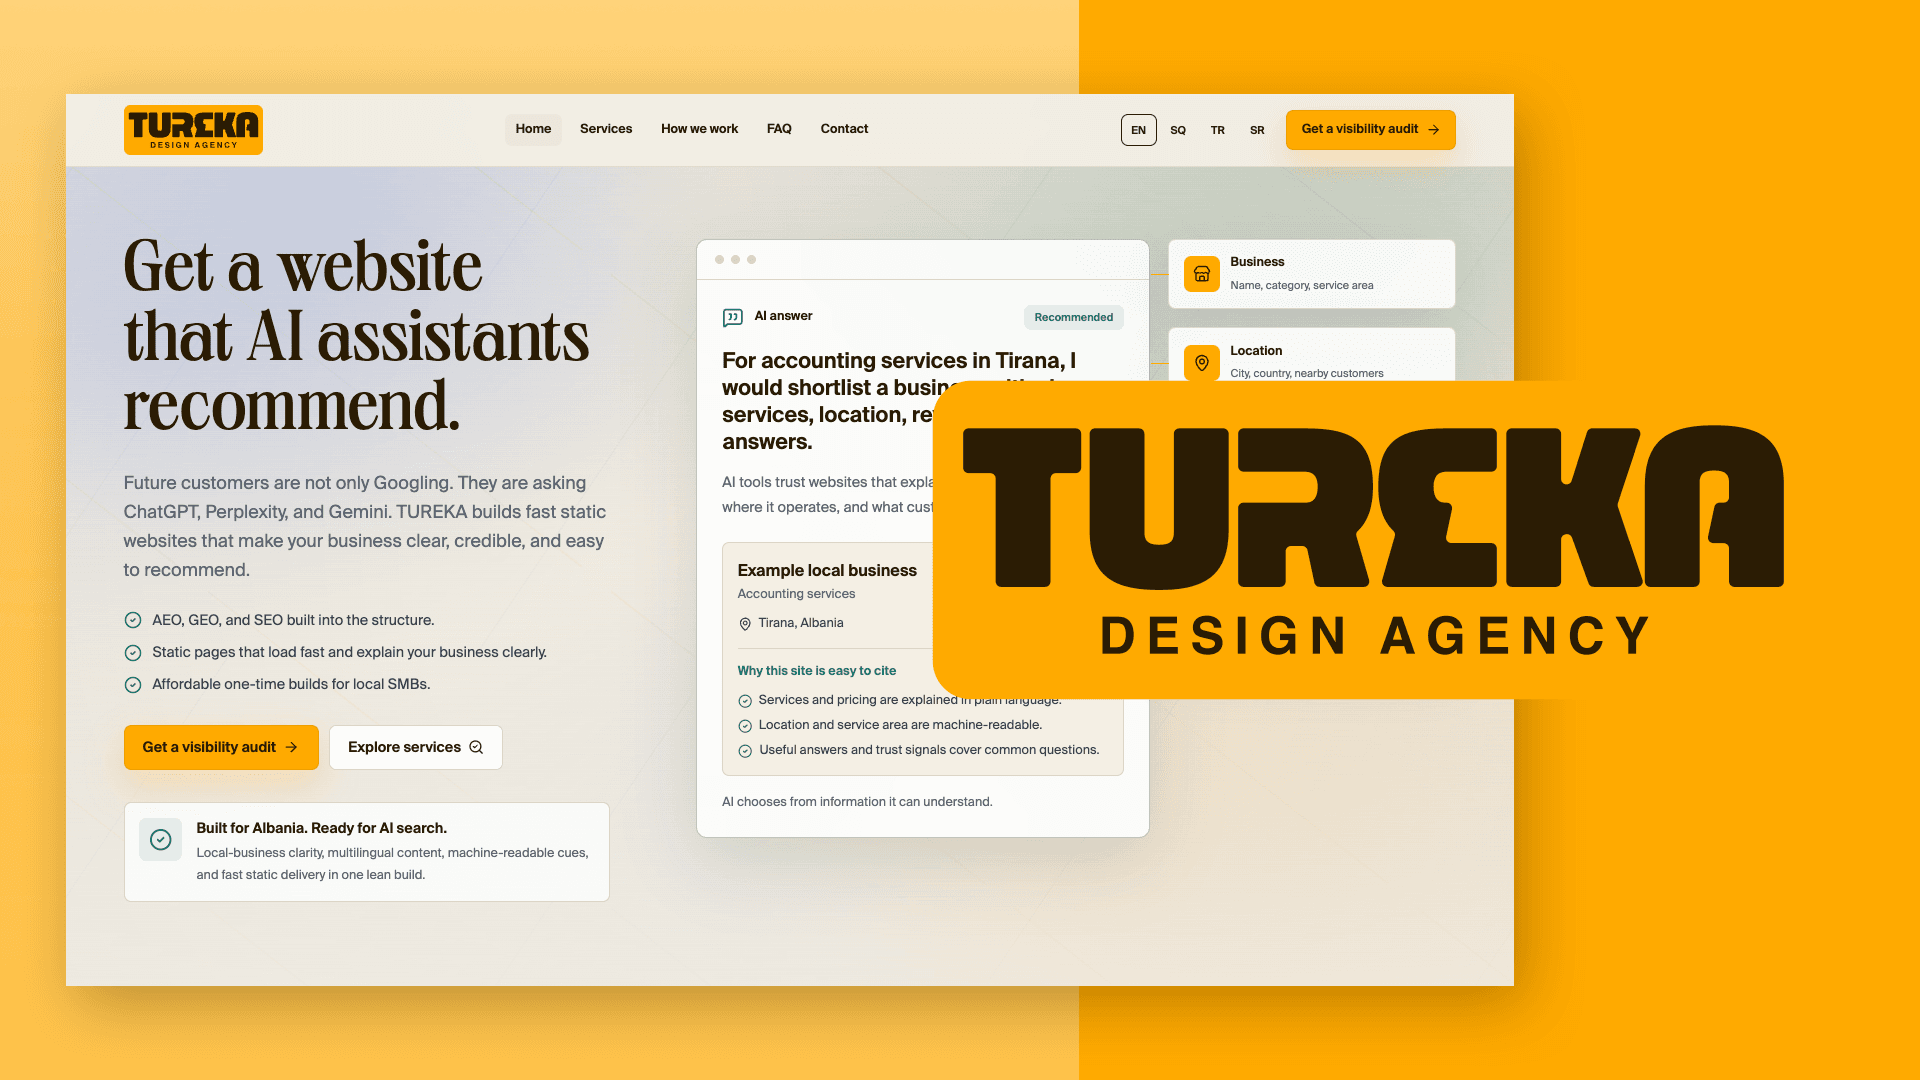Click the TUREKA logo in the website header
This screenshot has width=1920, height=1080.
[x=193, y=130]
